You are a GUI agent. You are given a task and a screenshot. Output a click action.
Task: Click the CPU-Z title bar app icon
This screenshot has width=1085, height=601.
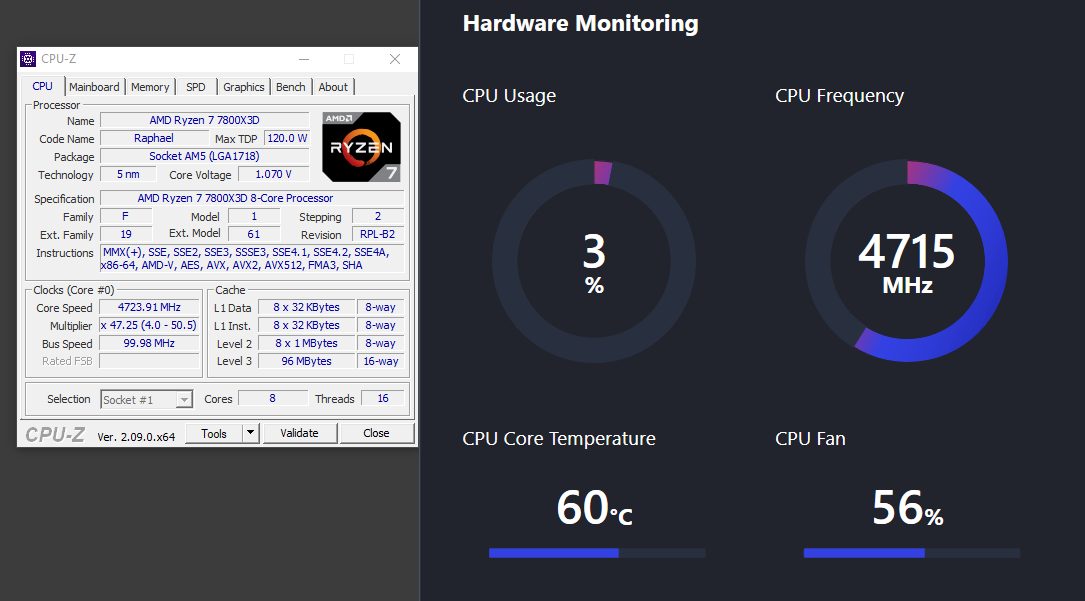28,59
